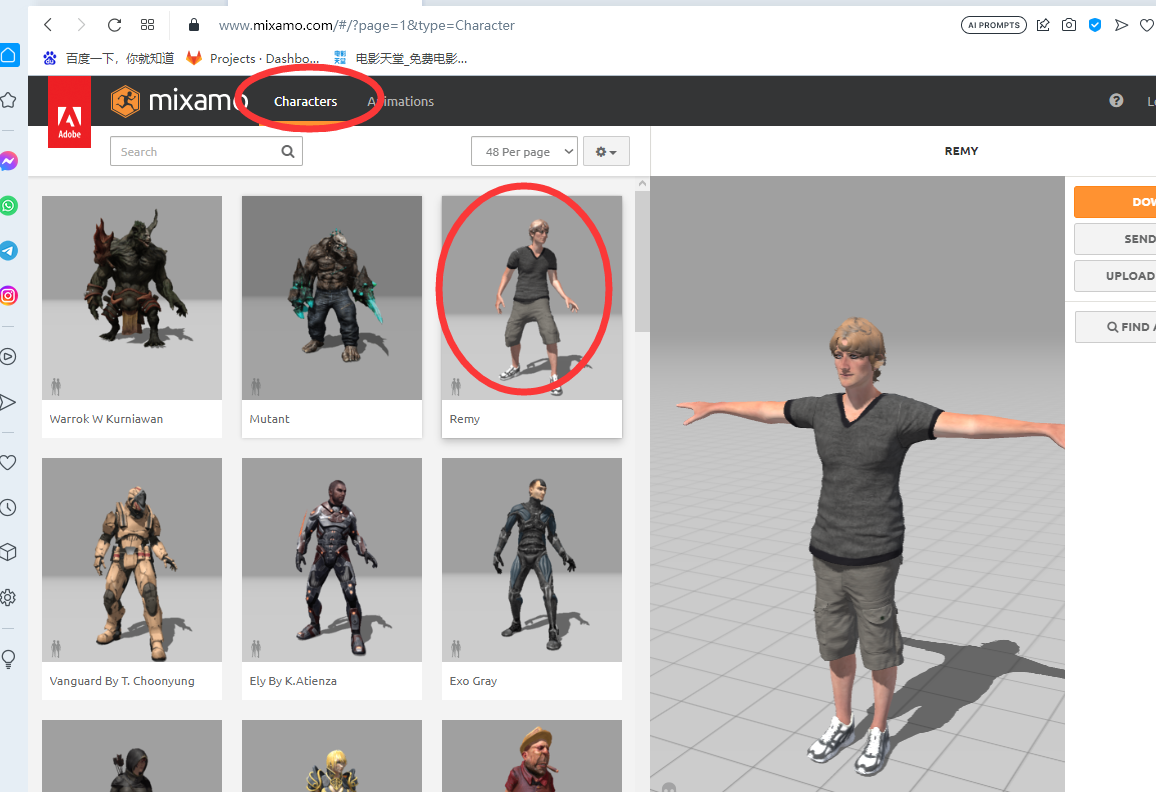
Task: Open the blue privacy shield icon
Action: click(x=1095, y=25)
